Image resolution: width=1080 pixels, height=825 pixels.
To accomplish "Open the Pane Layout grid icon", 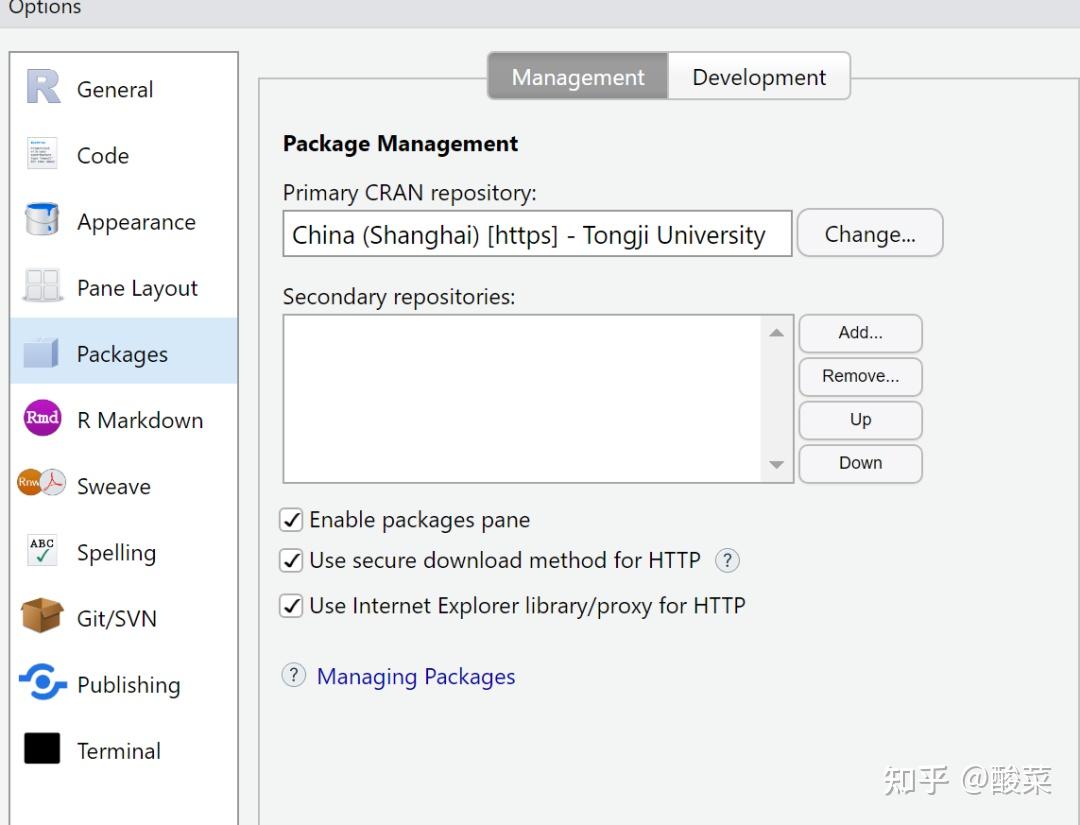I will (43, 287).
